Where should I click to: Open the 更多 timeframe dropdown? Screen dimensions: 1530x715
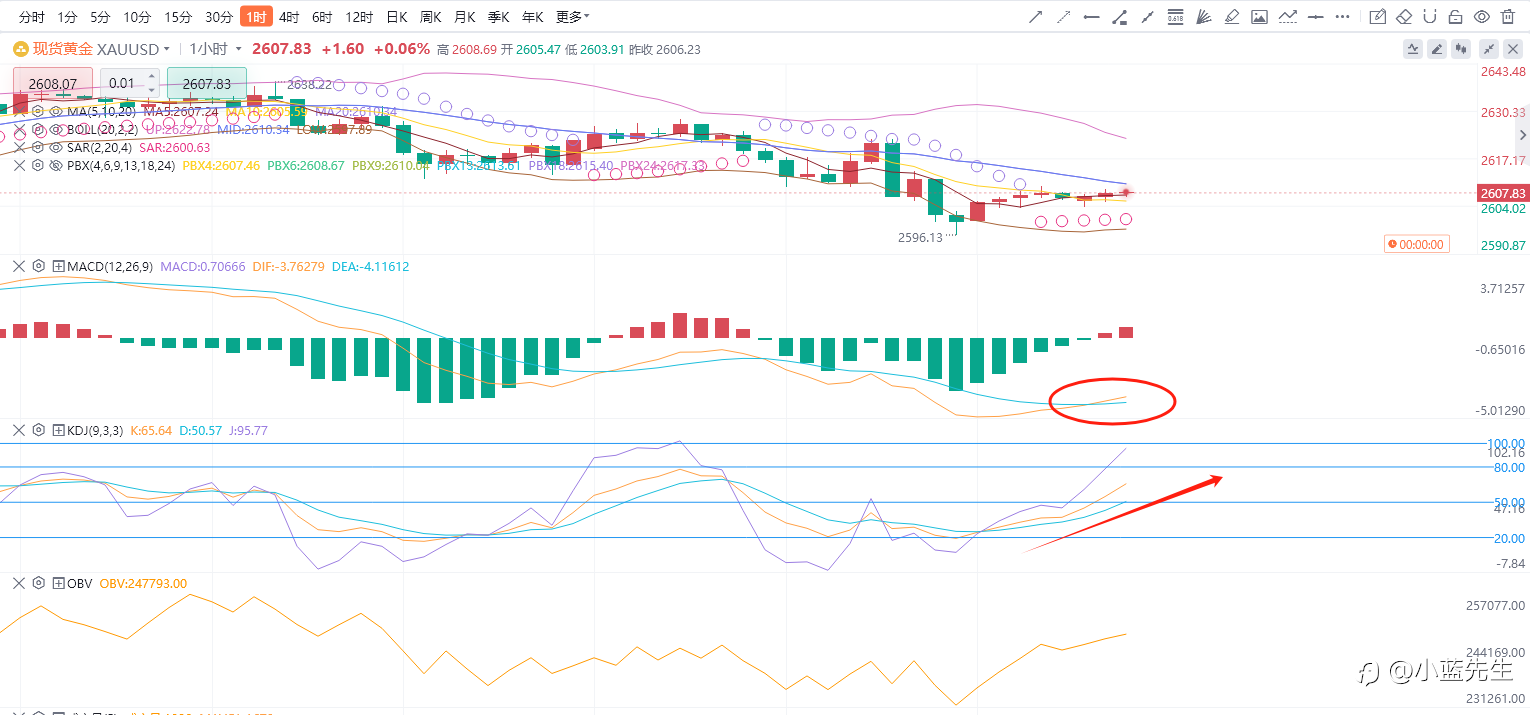[572, 16]
